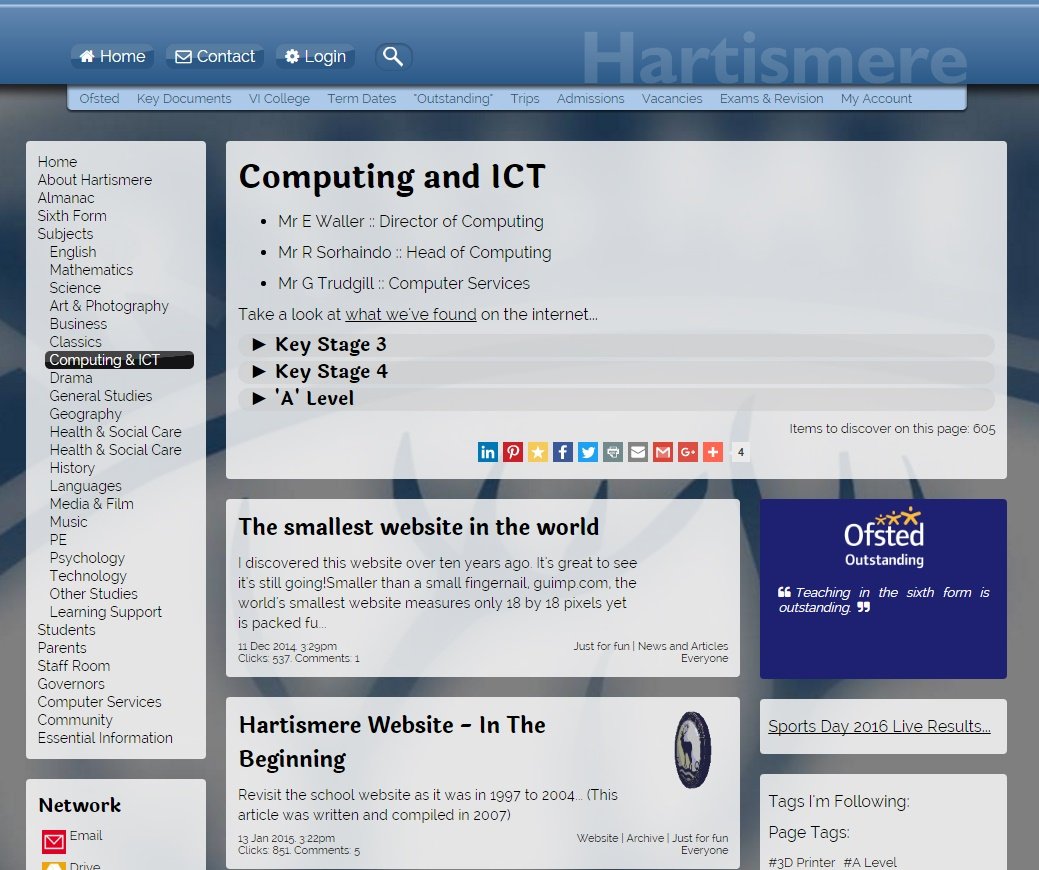Print the page using the printer icon

[x=613, y=452]
